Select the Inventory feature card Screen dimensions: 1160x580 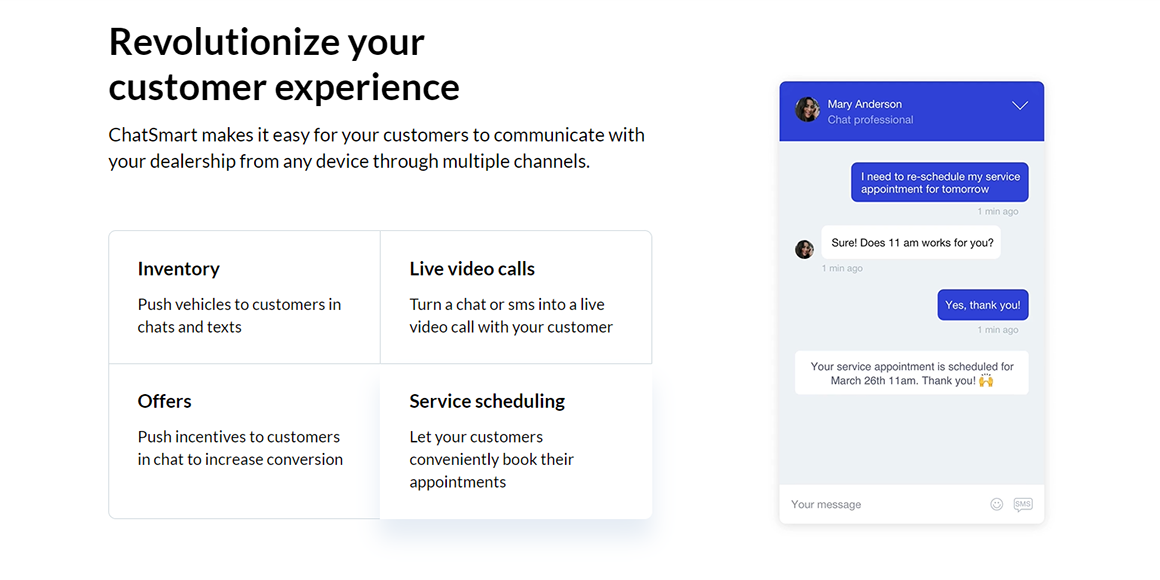[x=244, y=297]
